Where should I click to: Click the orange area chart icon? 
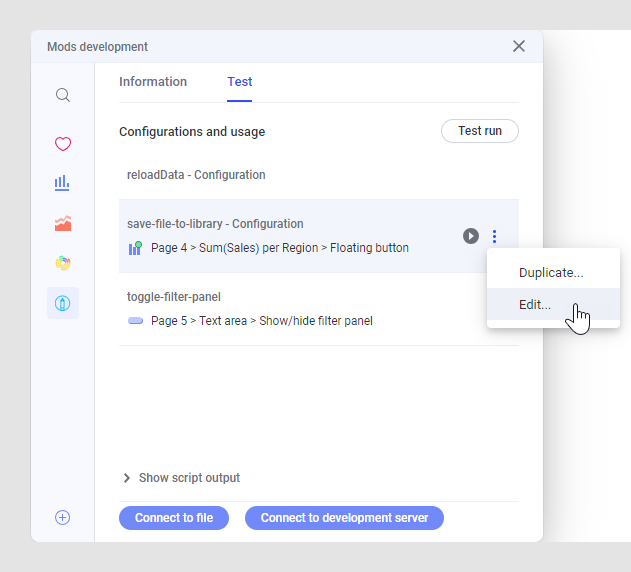[63, 224]
